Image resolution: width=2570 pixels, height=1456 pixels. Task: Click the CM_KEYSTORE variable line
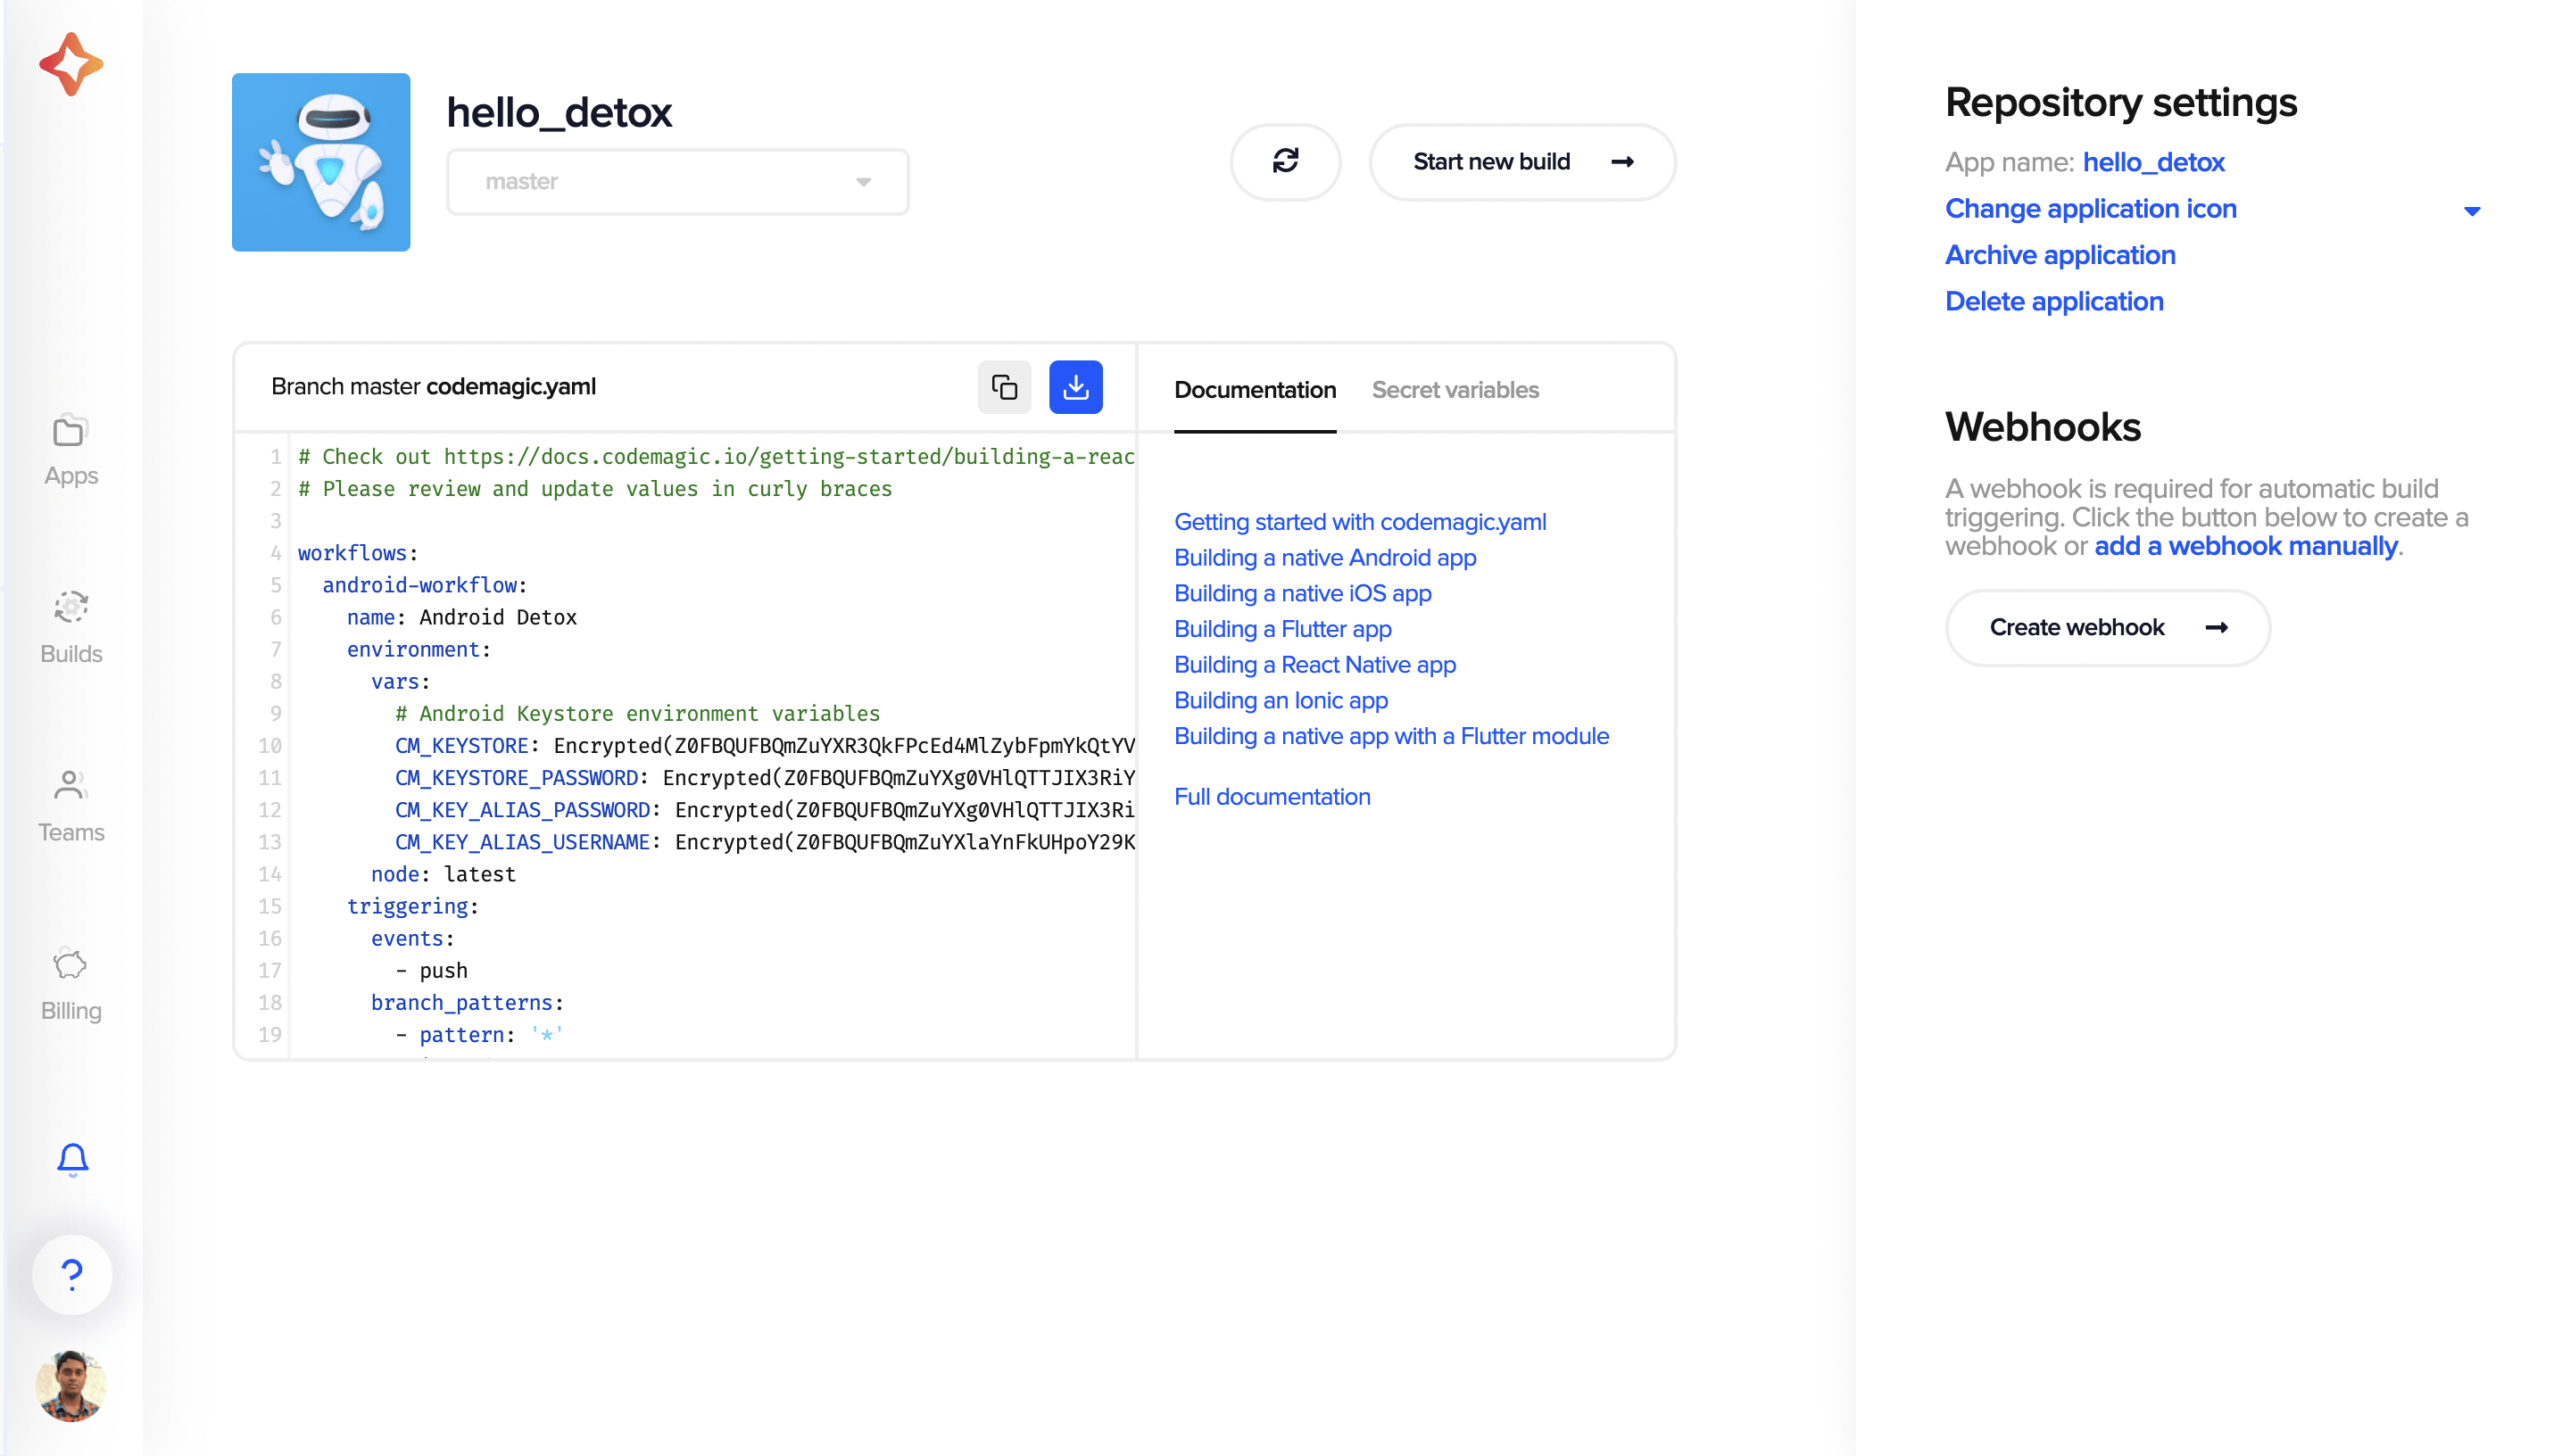point(765,746)
